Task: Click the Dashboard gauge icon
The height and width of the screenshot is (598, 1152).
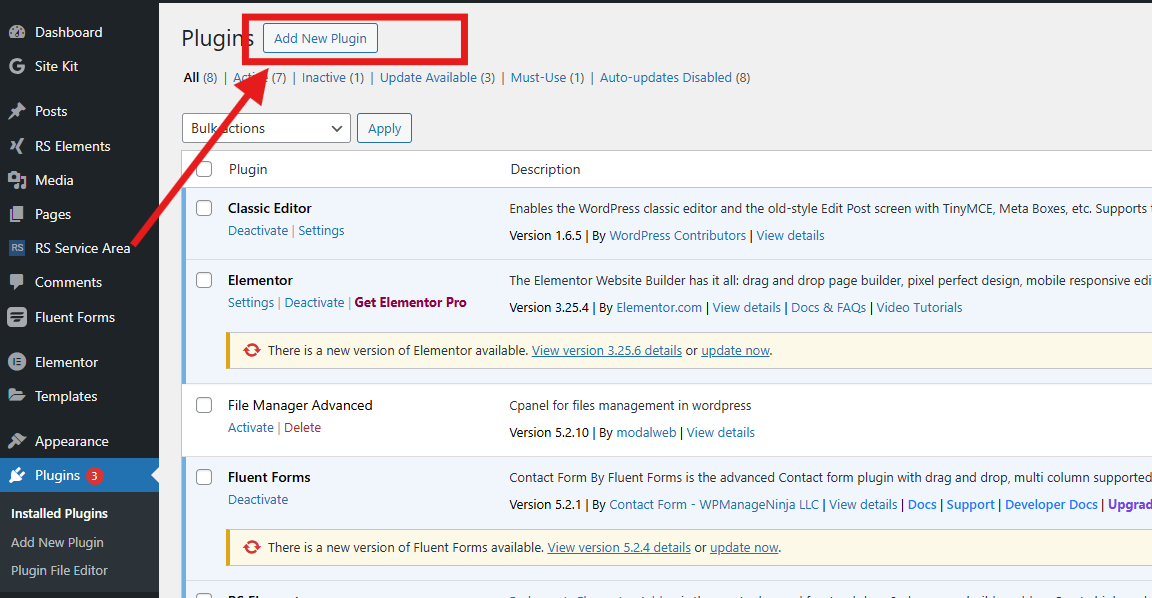Action: pyautogui.click(x=17, y=32)
